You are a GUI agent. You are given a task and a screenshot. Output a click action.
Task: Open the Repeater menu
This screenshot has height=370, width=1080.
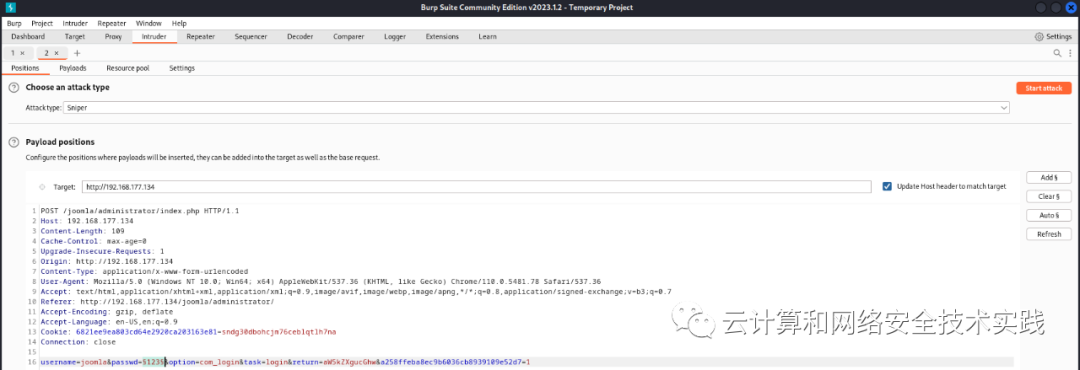112,23
